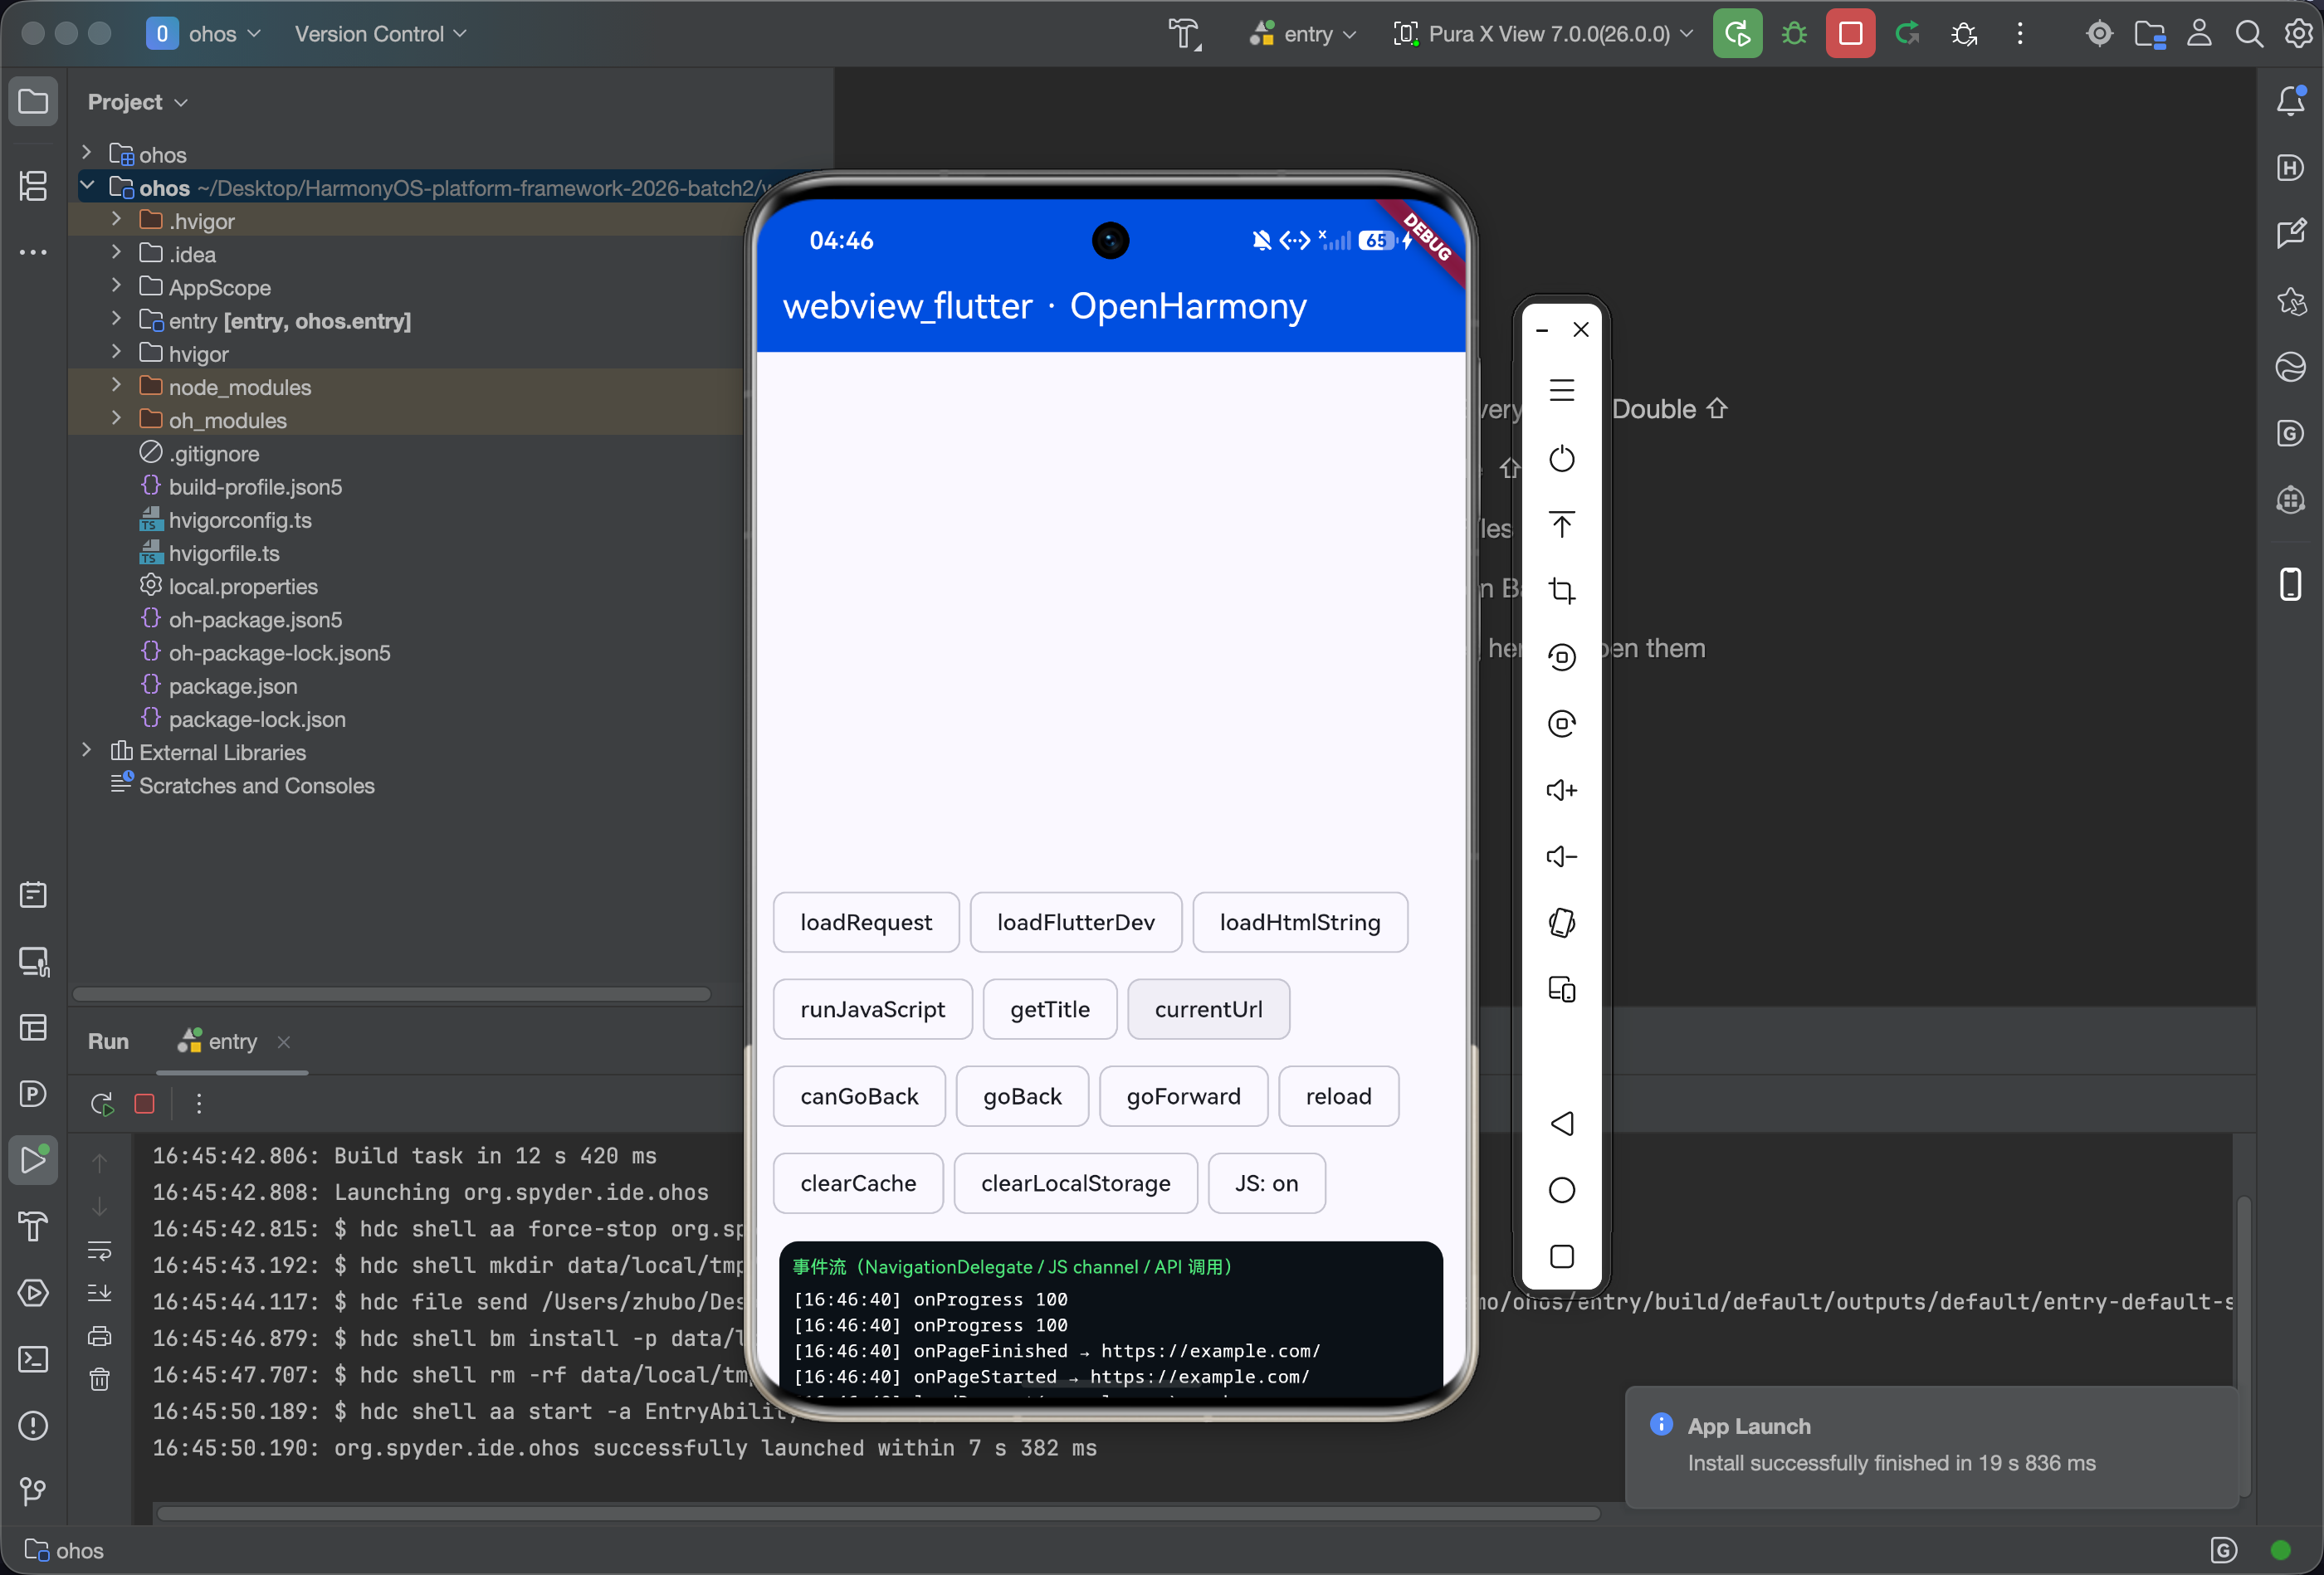Open left sidebar more tool windows
The width and height of the screenshot is (2324, 1575).
[33, 252]
